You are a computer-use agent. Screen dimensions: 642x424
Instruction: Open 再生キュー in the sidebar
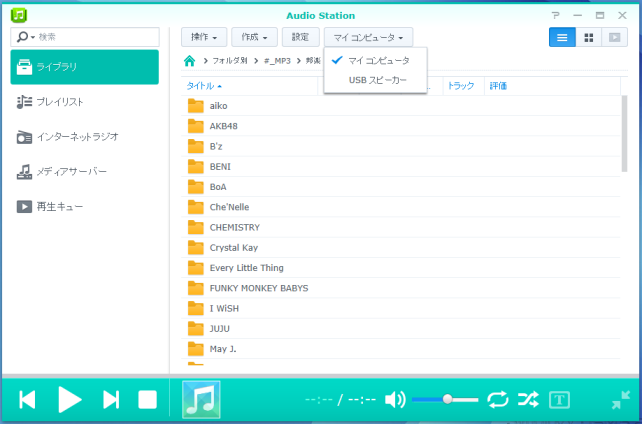coord(84,206)
